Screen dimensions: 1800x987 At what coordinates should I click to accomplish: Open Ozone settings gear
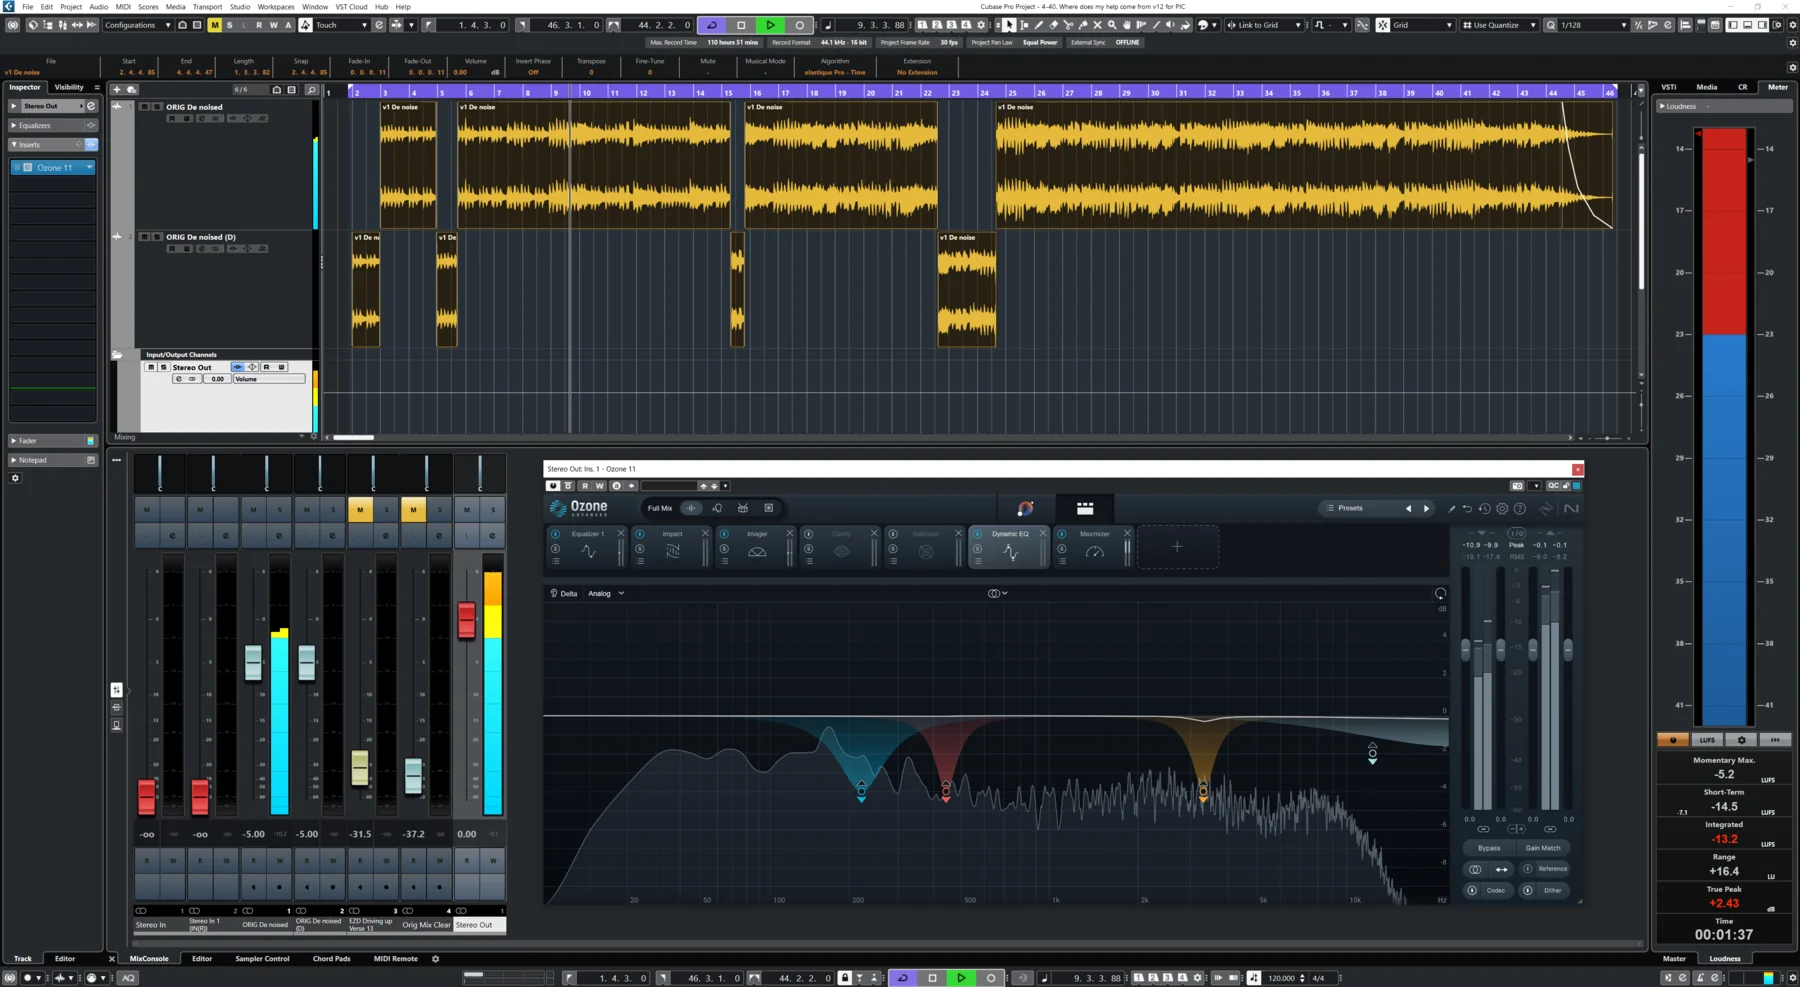[x=1502, y=508]
